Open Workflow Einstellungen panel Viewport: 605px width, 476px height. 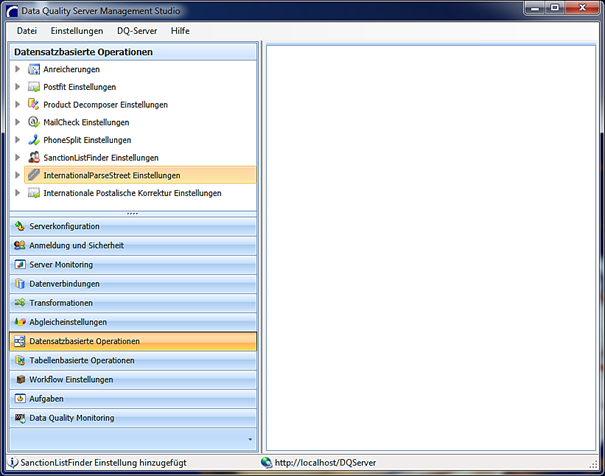(x=133, y=380)
